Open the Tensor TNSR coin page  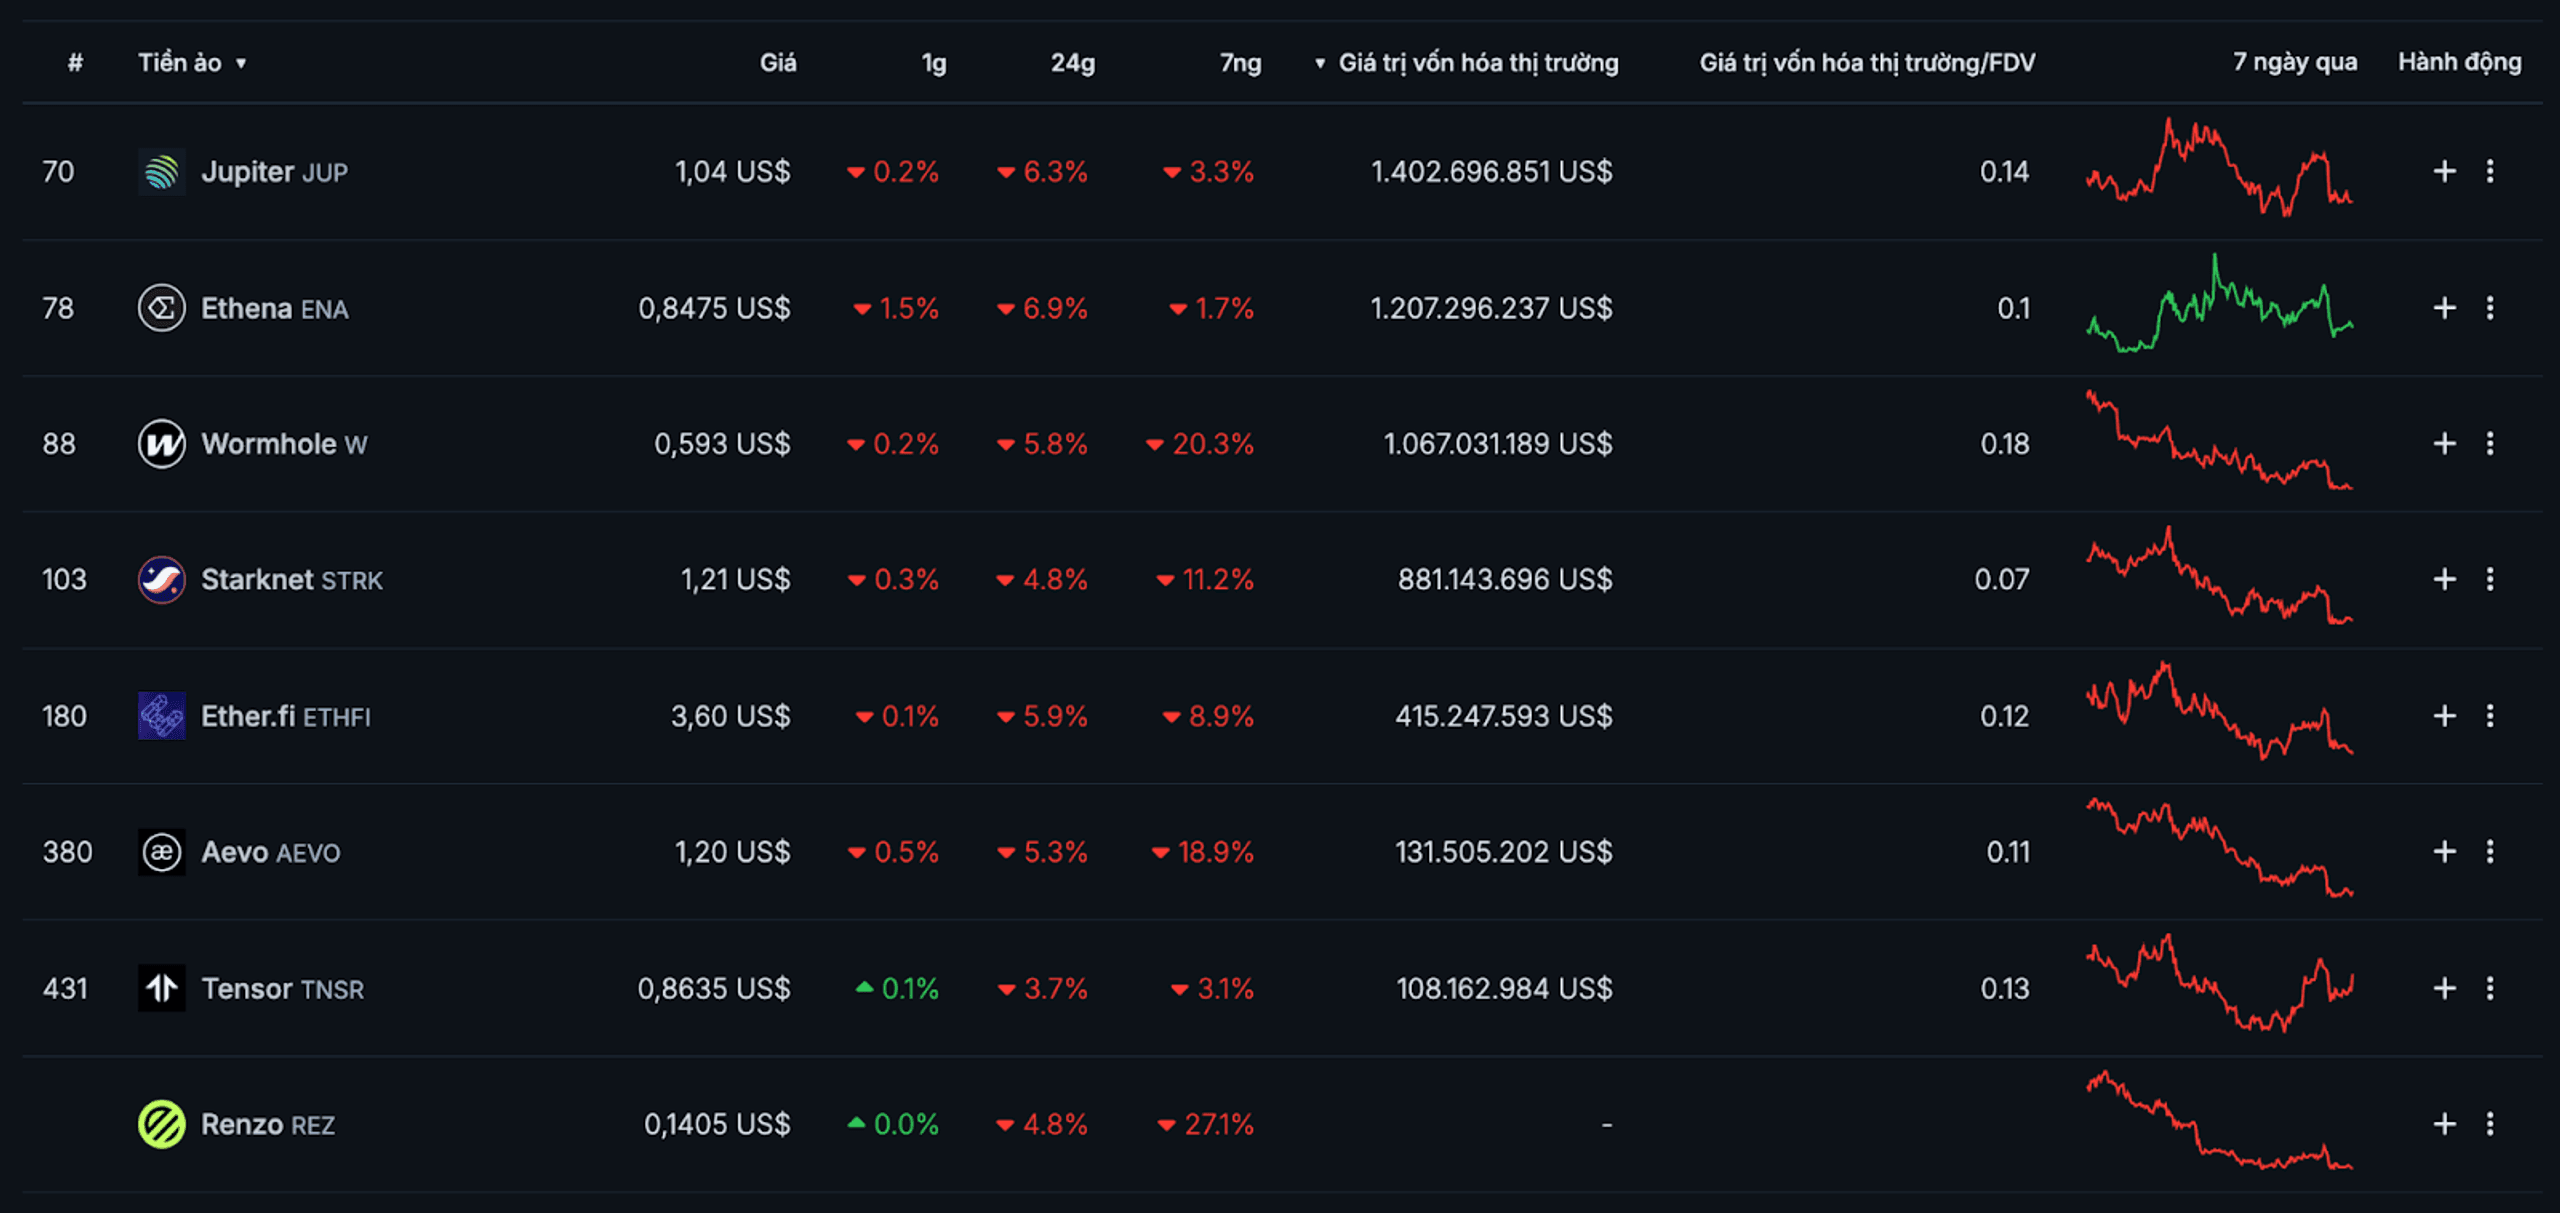[283, 989]
